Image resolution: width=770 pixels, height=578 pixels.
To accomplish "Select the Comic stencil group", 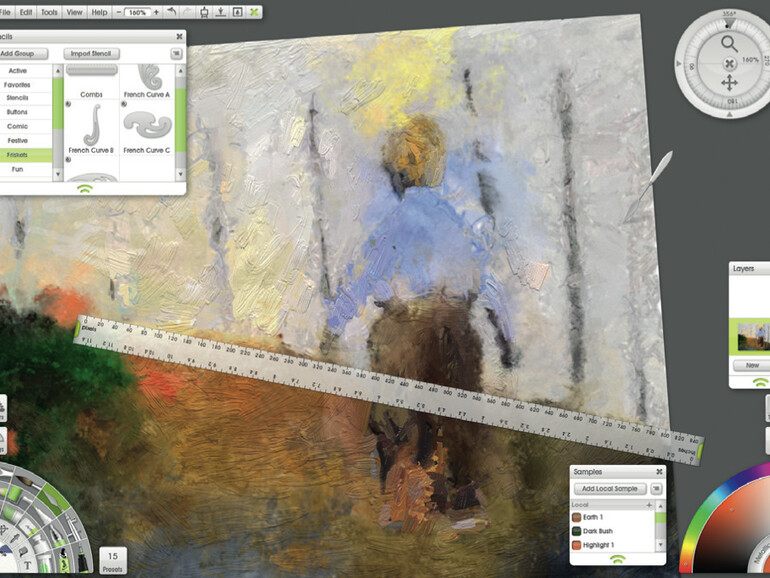I will coord(26,126).
